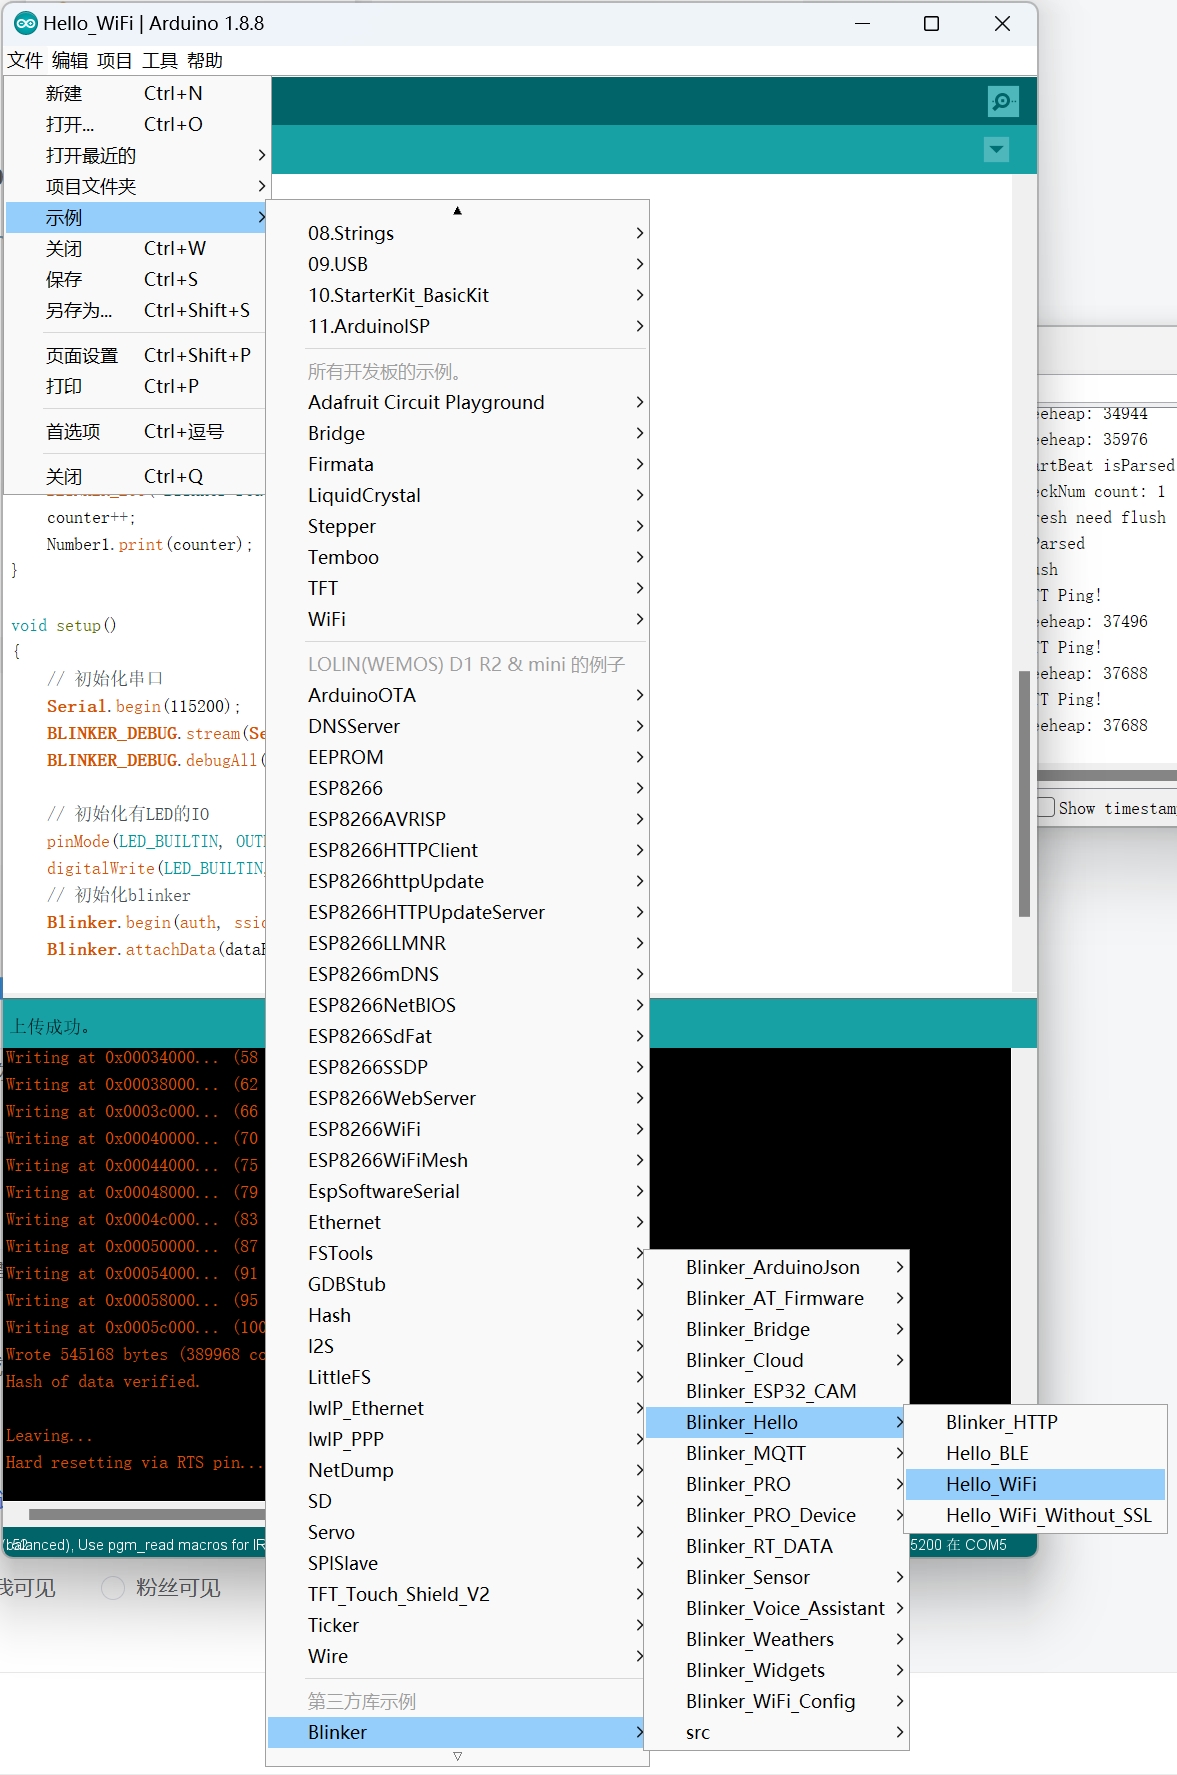Open the 工具 menu
This screenshot has height=1775, width=1177.
coord(160,61)
